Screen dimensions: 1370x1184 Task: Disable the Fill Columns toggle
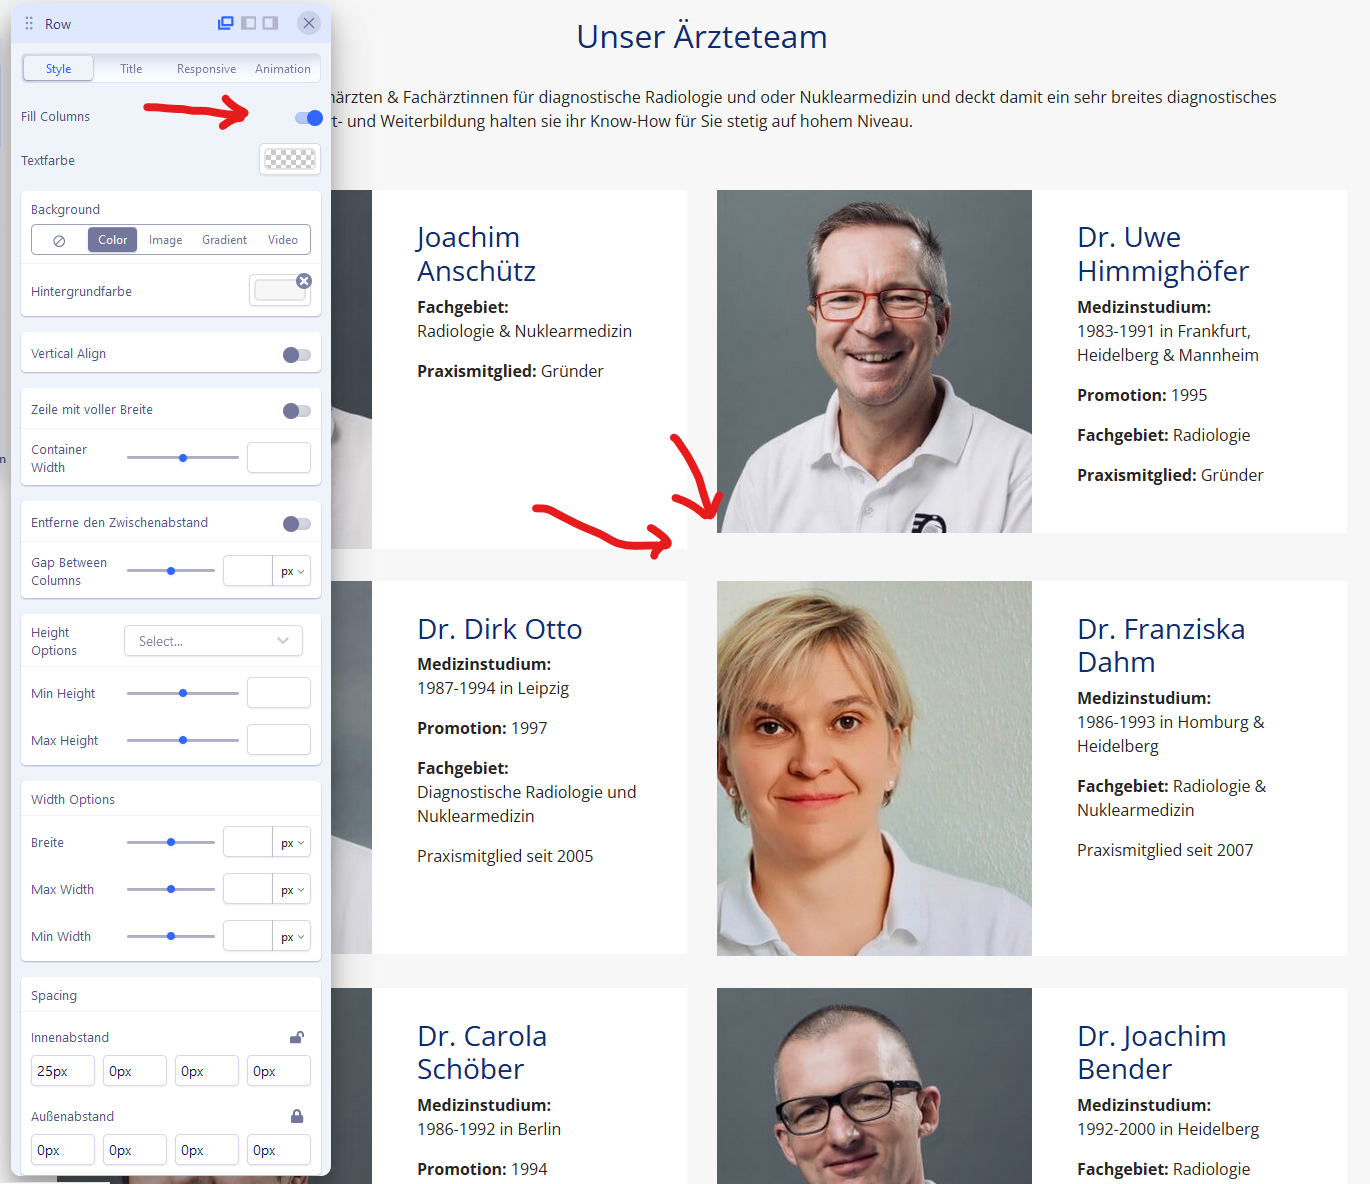(x=308, y=118)
